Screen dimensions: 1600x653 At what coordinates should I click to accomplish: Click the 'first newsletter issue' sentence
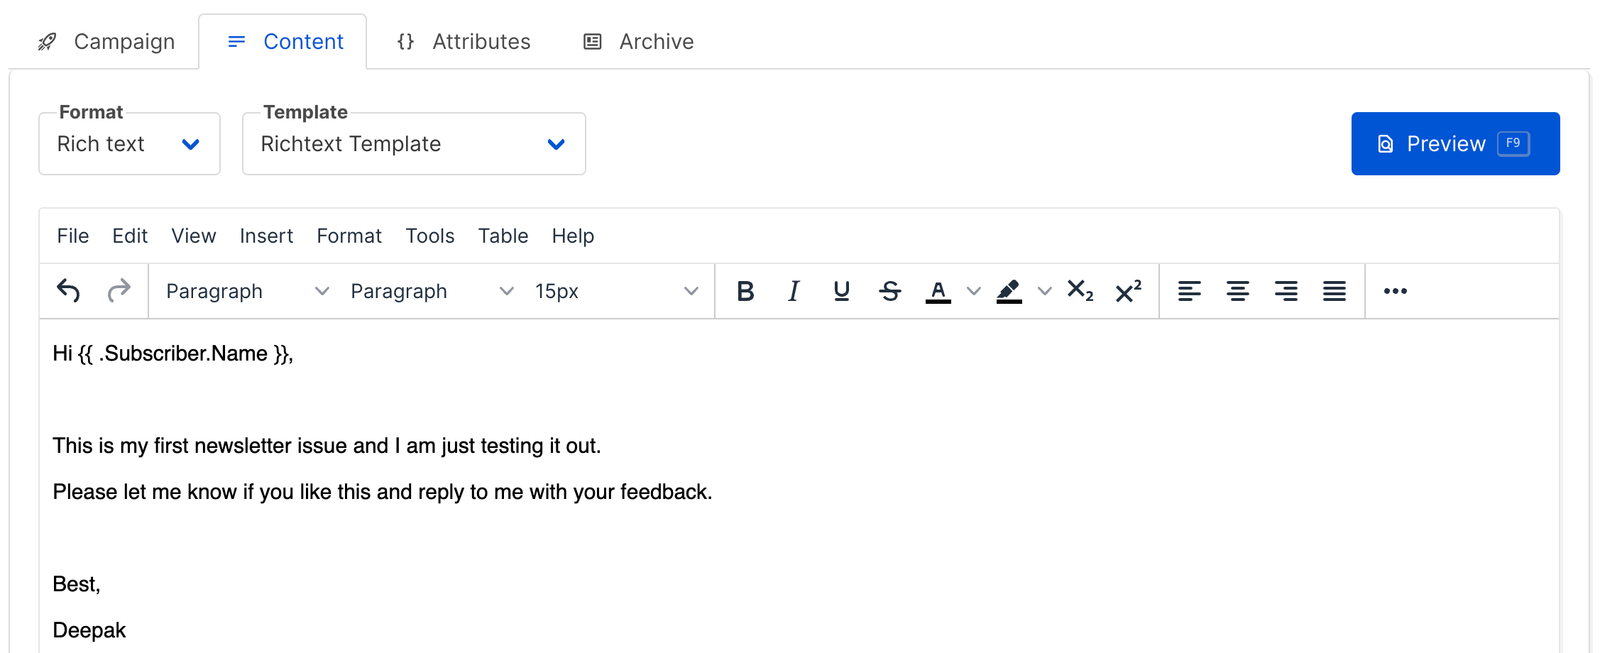tap(327, 446)
